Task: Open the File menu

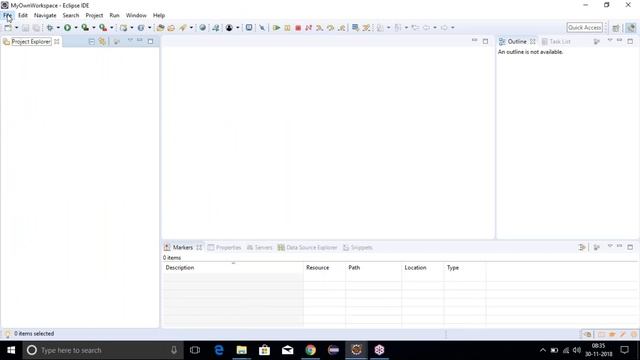Action: click(8, 15)
